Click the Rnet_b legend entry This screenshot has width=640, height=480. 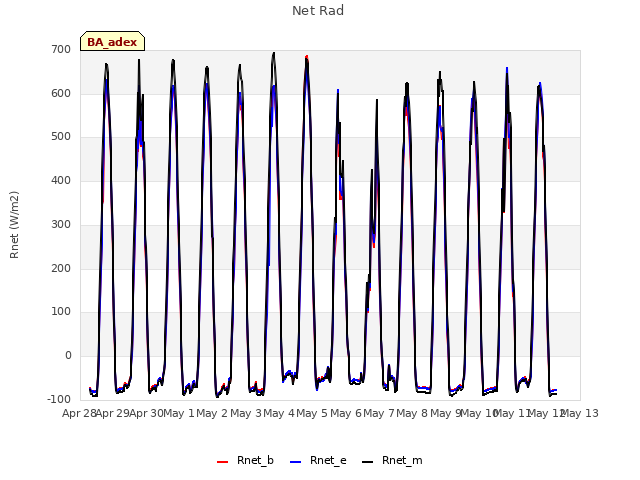coord(245,460)
